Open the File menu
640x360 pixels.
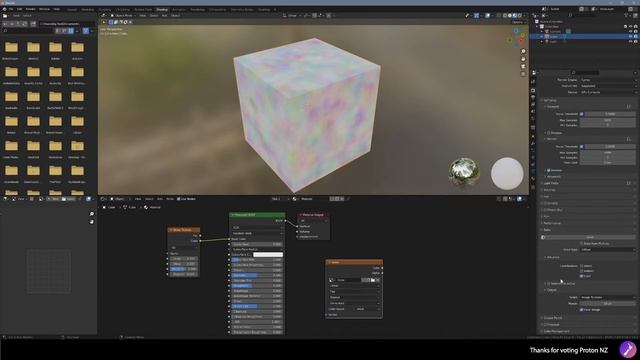tap(11, 9)
